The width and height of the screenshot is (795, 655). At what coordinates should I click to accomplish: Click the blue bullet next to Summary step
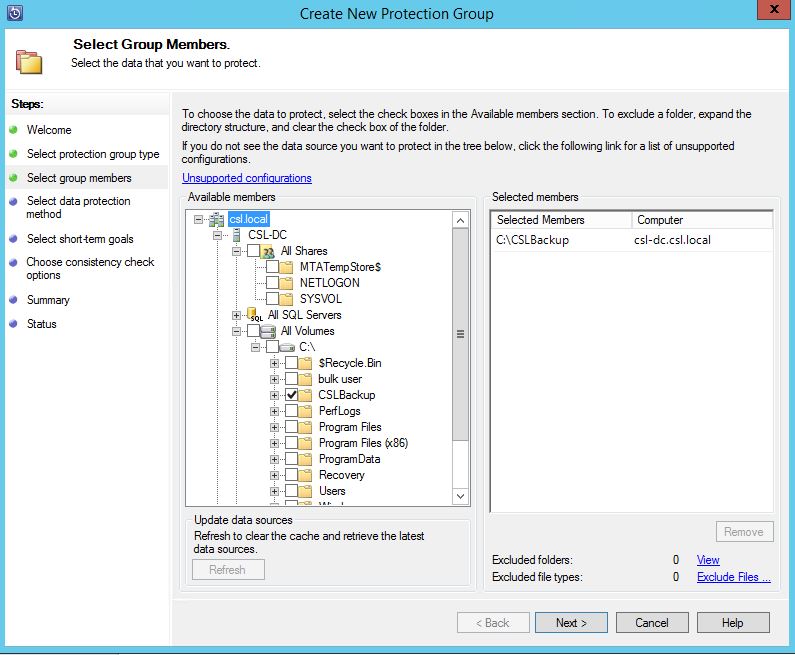click(x=14, y=300)
